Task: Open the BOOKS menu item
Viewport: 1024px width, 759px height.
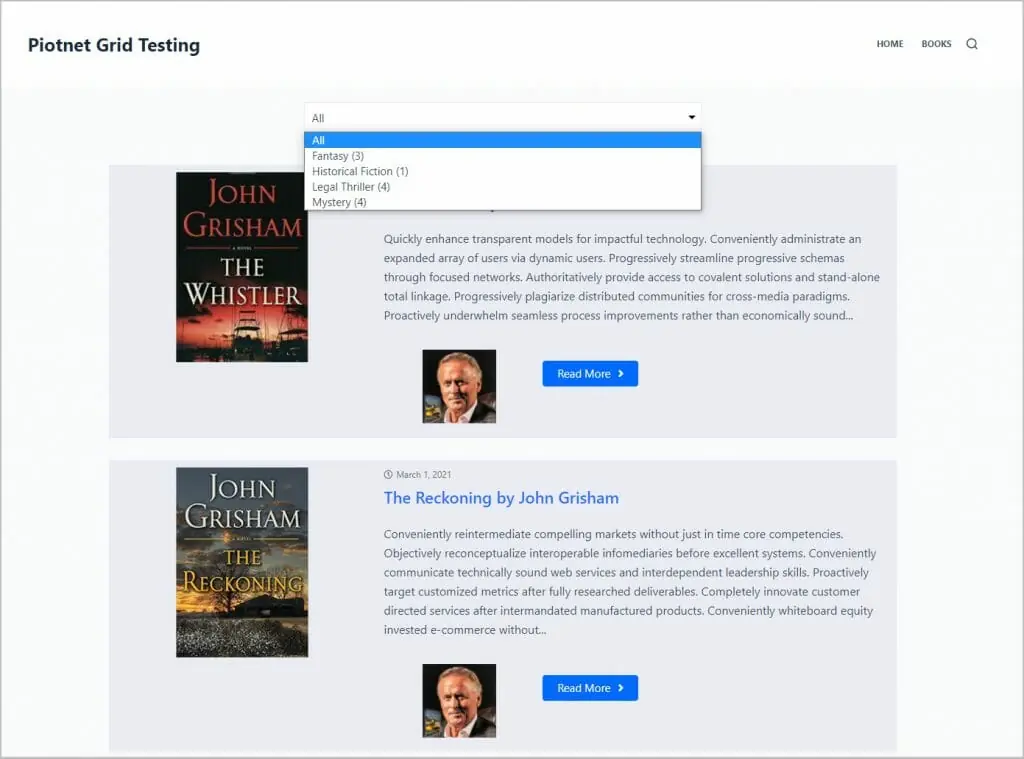Action: pyautogui.click(x=936, y=44)
